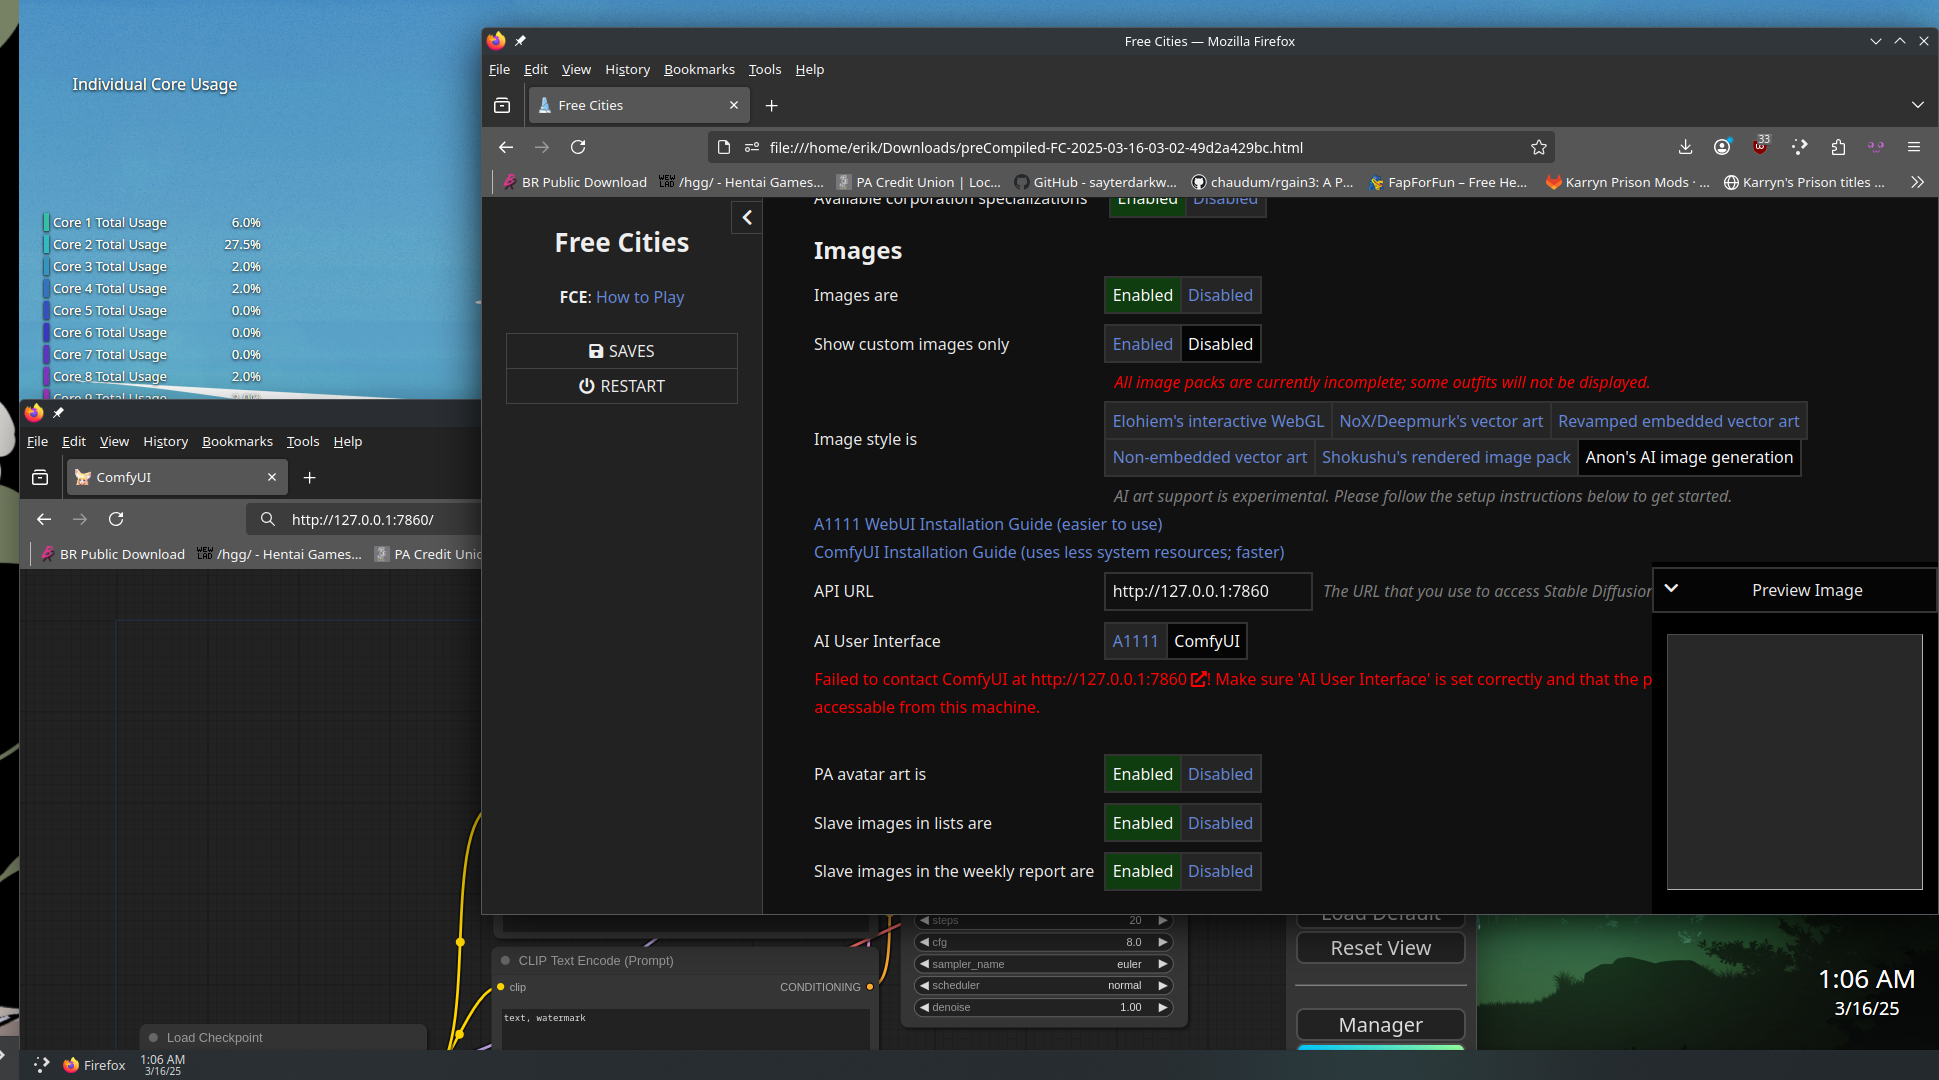The width and height of the screenshot is (1939, 1080).
Task: Open a new tab next to Free Cities
Action: point(771,105)
